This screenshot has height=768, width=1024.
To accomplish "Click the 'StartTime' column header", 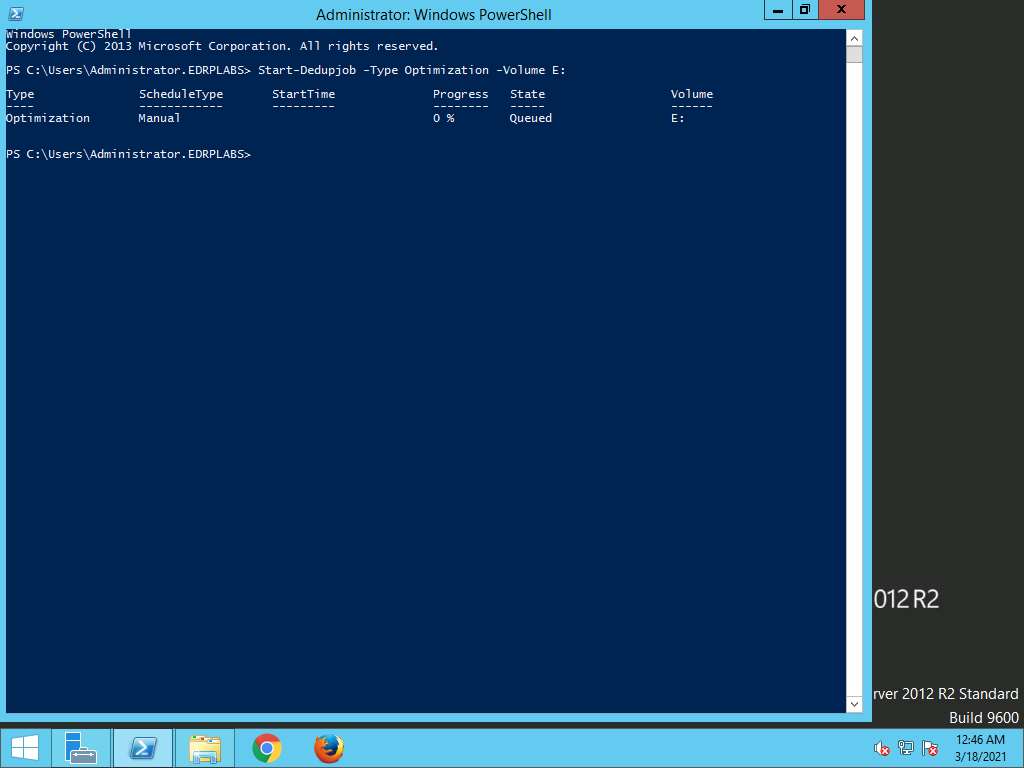I will pyautogui.click(x=304, y=94).
